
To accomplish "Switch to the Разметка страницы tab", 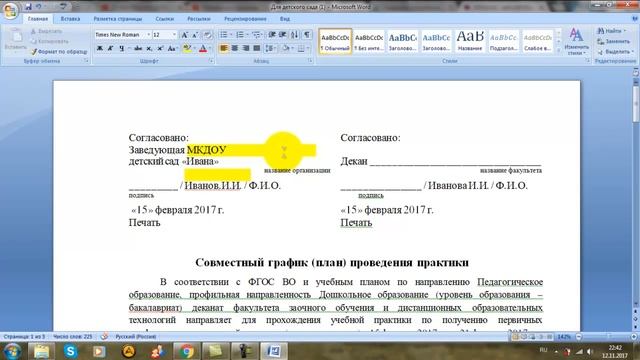I will [x=118, y=19].
